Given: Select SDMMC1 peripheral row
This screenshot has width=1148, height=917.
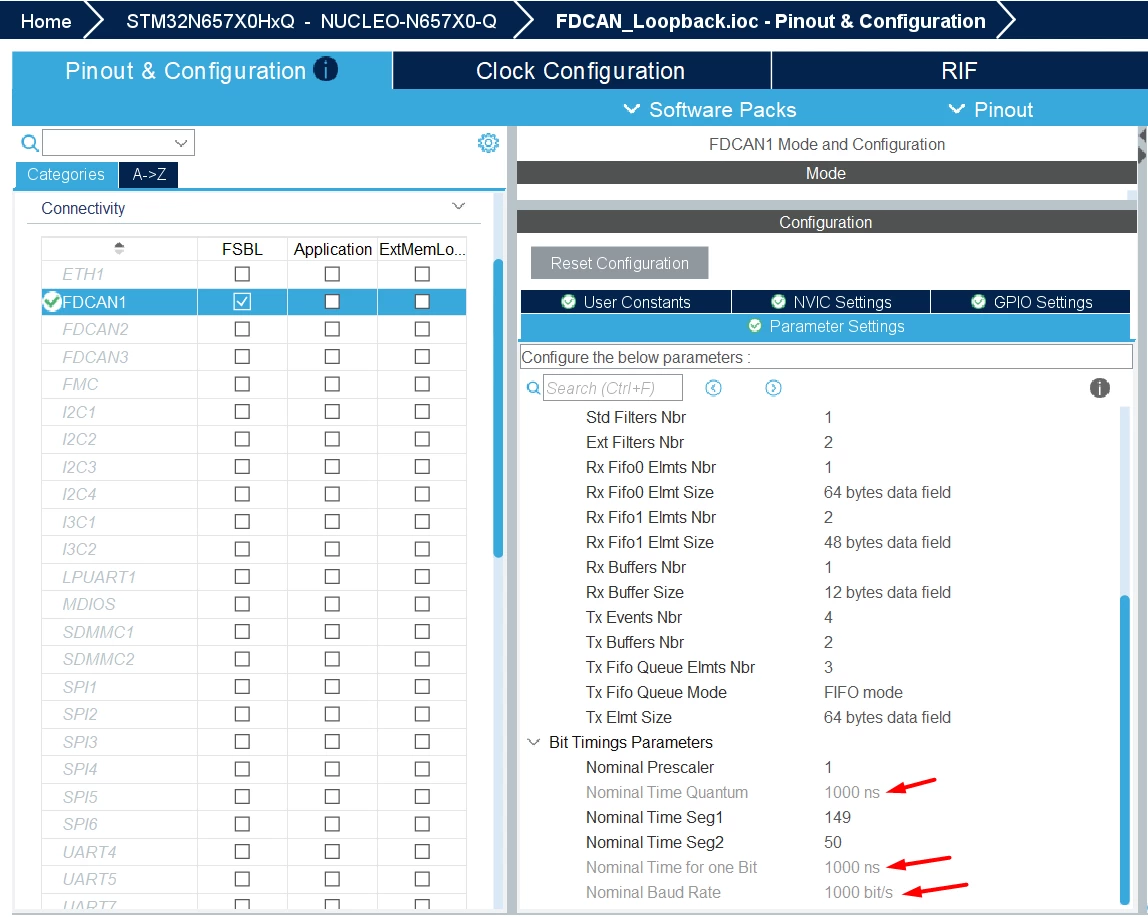Looking at the screenshot, I should coord(98,631).
